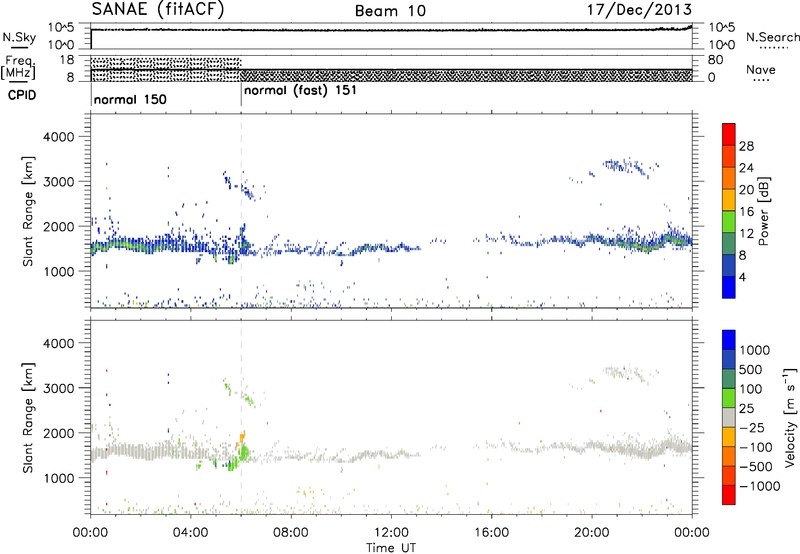Click the '10^5' label beside N.Sky
The image size is (800, 554).
(61, 28)
